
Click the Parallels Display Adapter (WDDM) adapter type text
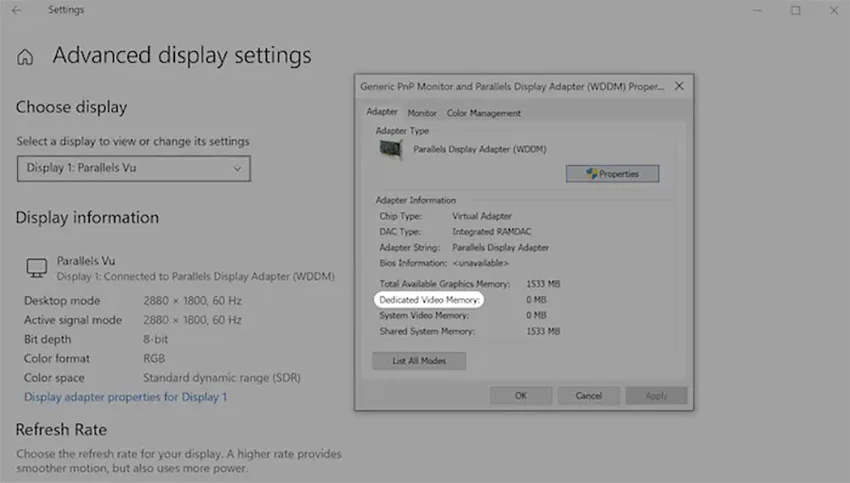click(480, 149)
